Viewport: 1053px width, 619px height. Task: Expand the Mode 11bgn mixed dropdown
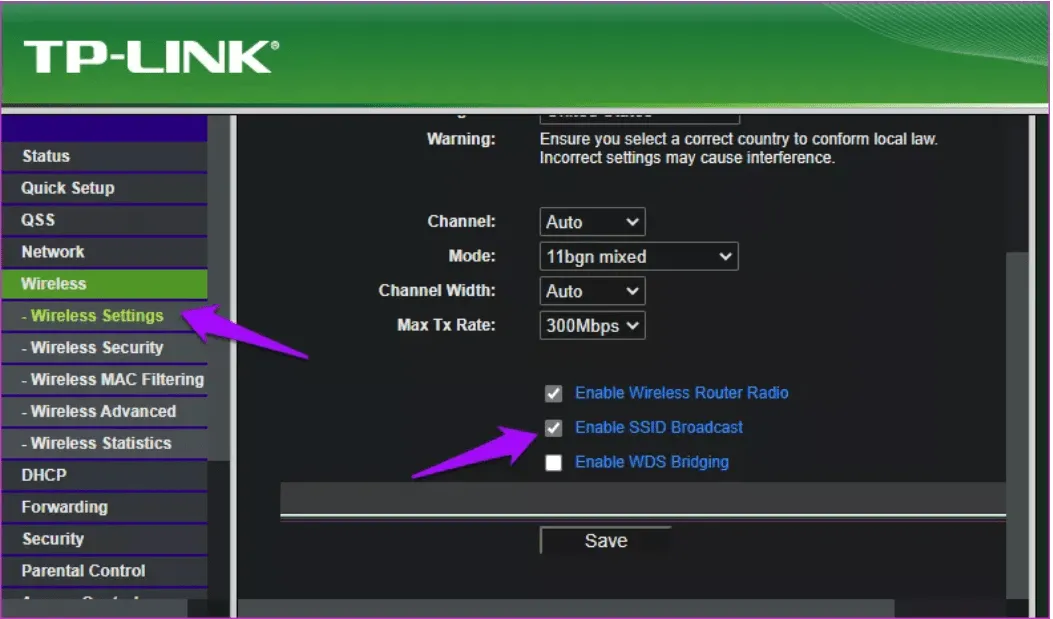[638, 257]
